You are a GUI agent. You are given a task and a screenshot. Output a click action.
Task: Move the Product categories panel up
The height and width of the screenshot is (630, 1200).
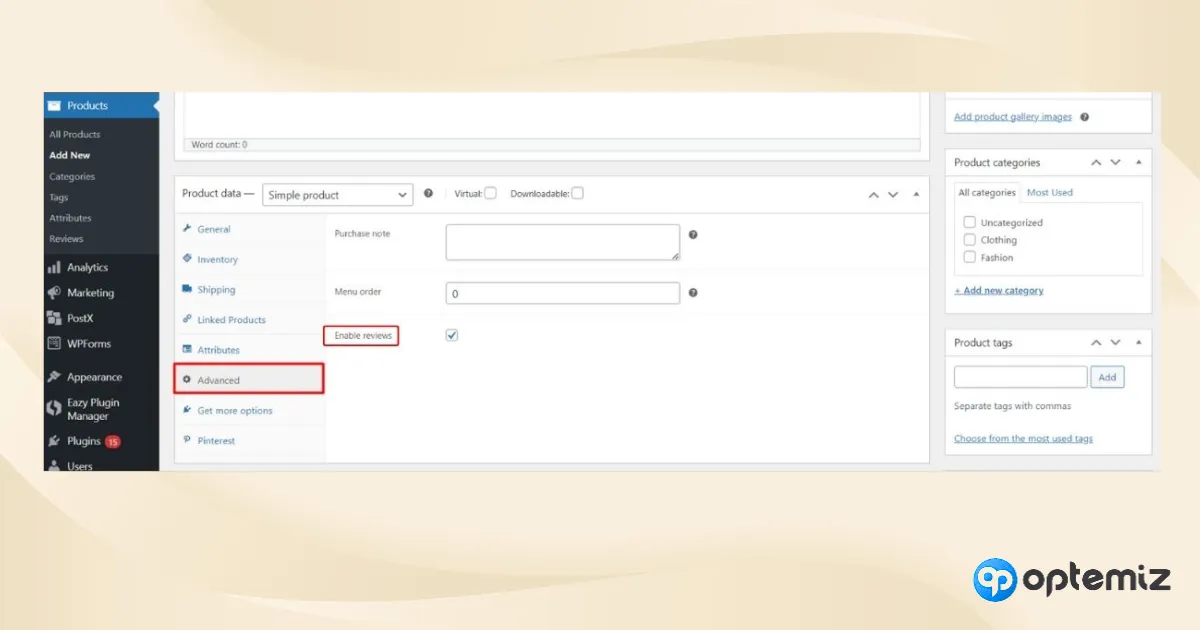coord(1096,162)
